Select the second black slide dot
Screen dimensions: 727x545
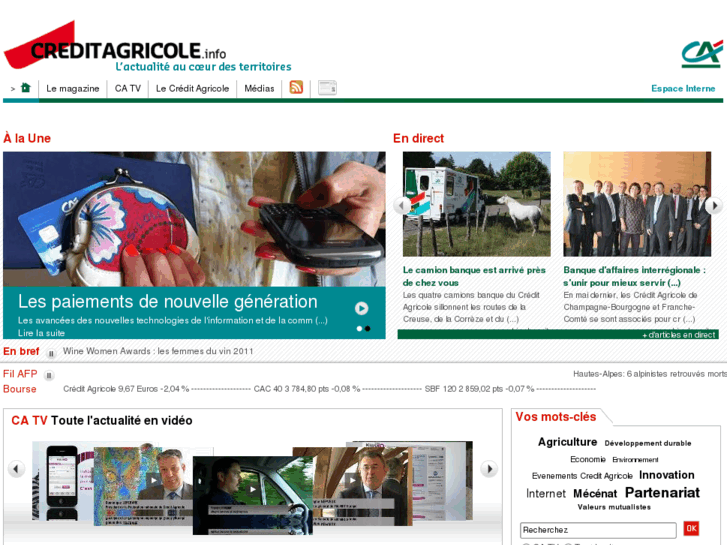[x=368, y=328]
